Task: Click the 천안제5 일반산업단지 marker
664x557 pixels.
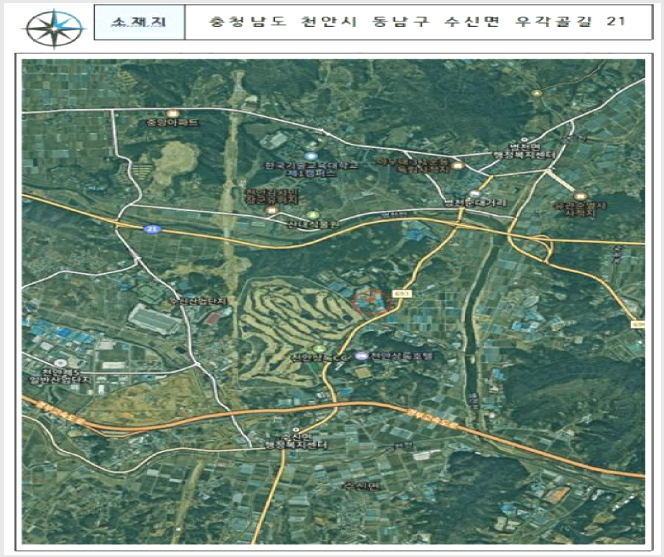Action: [x=60, y=363]
